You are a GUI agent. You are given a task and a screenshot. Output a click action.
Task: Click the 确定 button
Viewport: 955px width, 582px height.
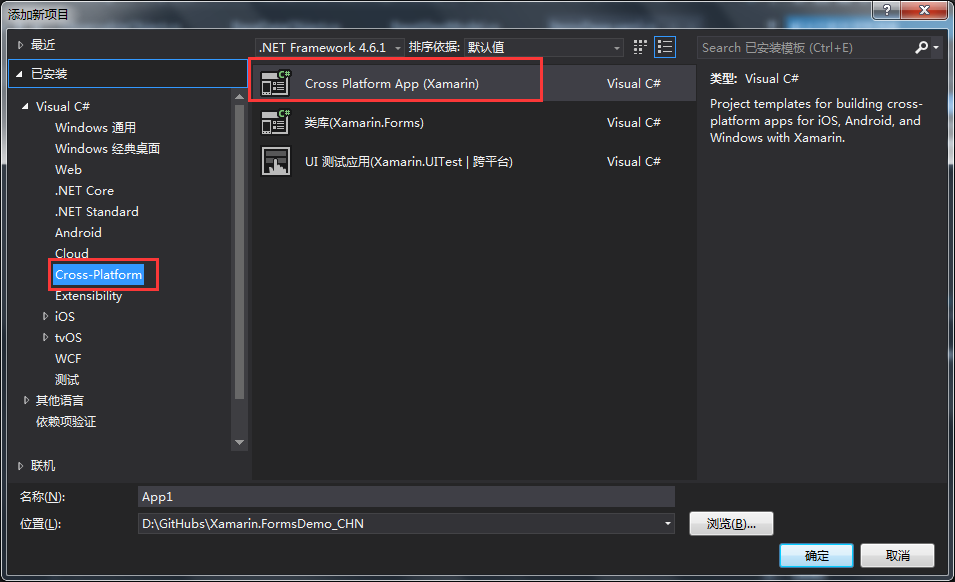817,555
